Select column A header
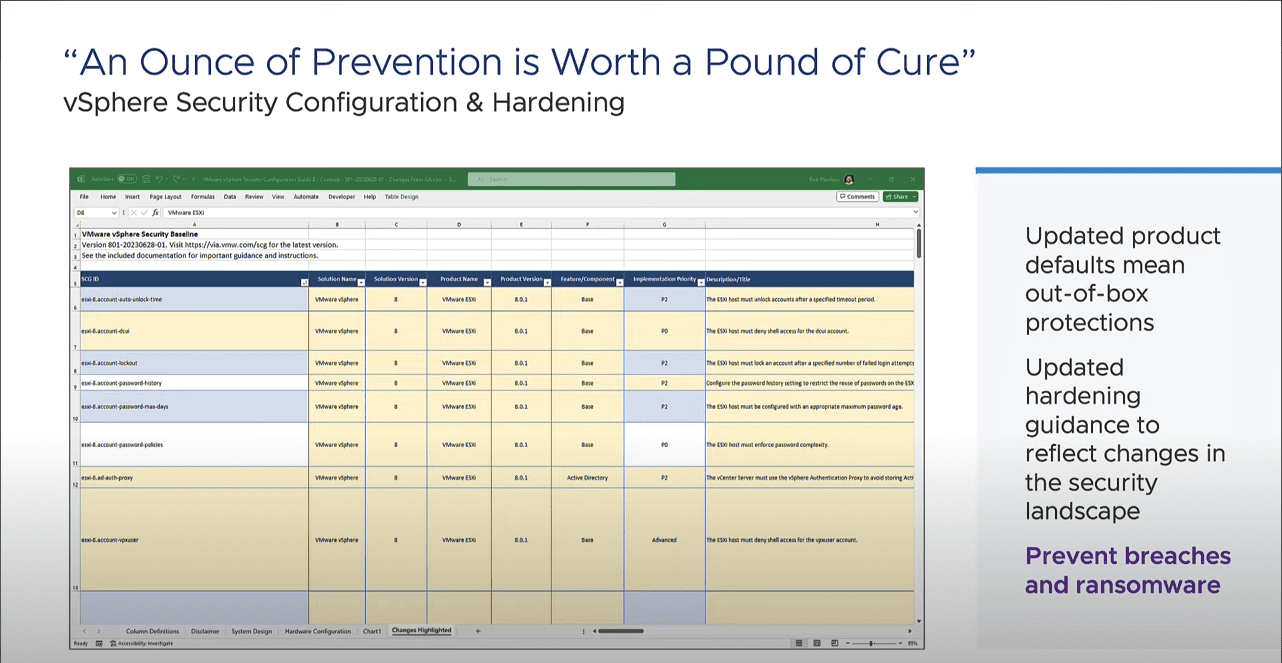Image resolution: width=1282 pixels, height=663 pixels. click(x=194, y=224)
